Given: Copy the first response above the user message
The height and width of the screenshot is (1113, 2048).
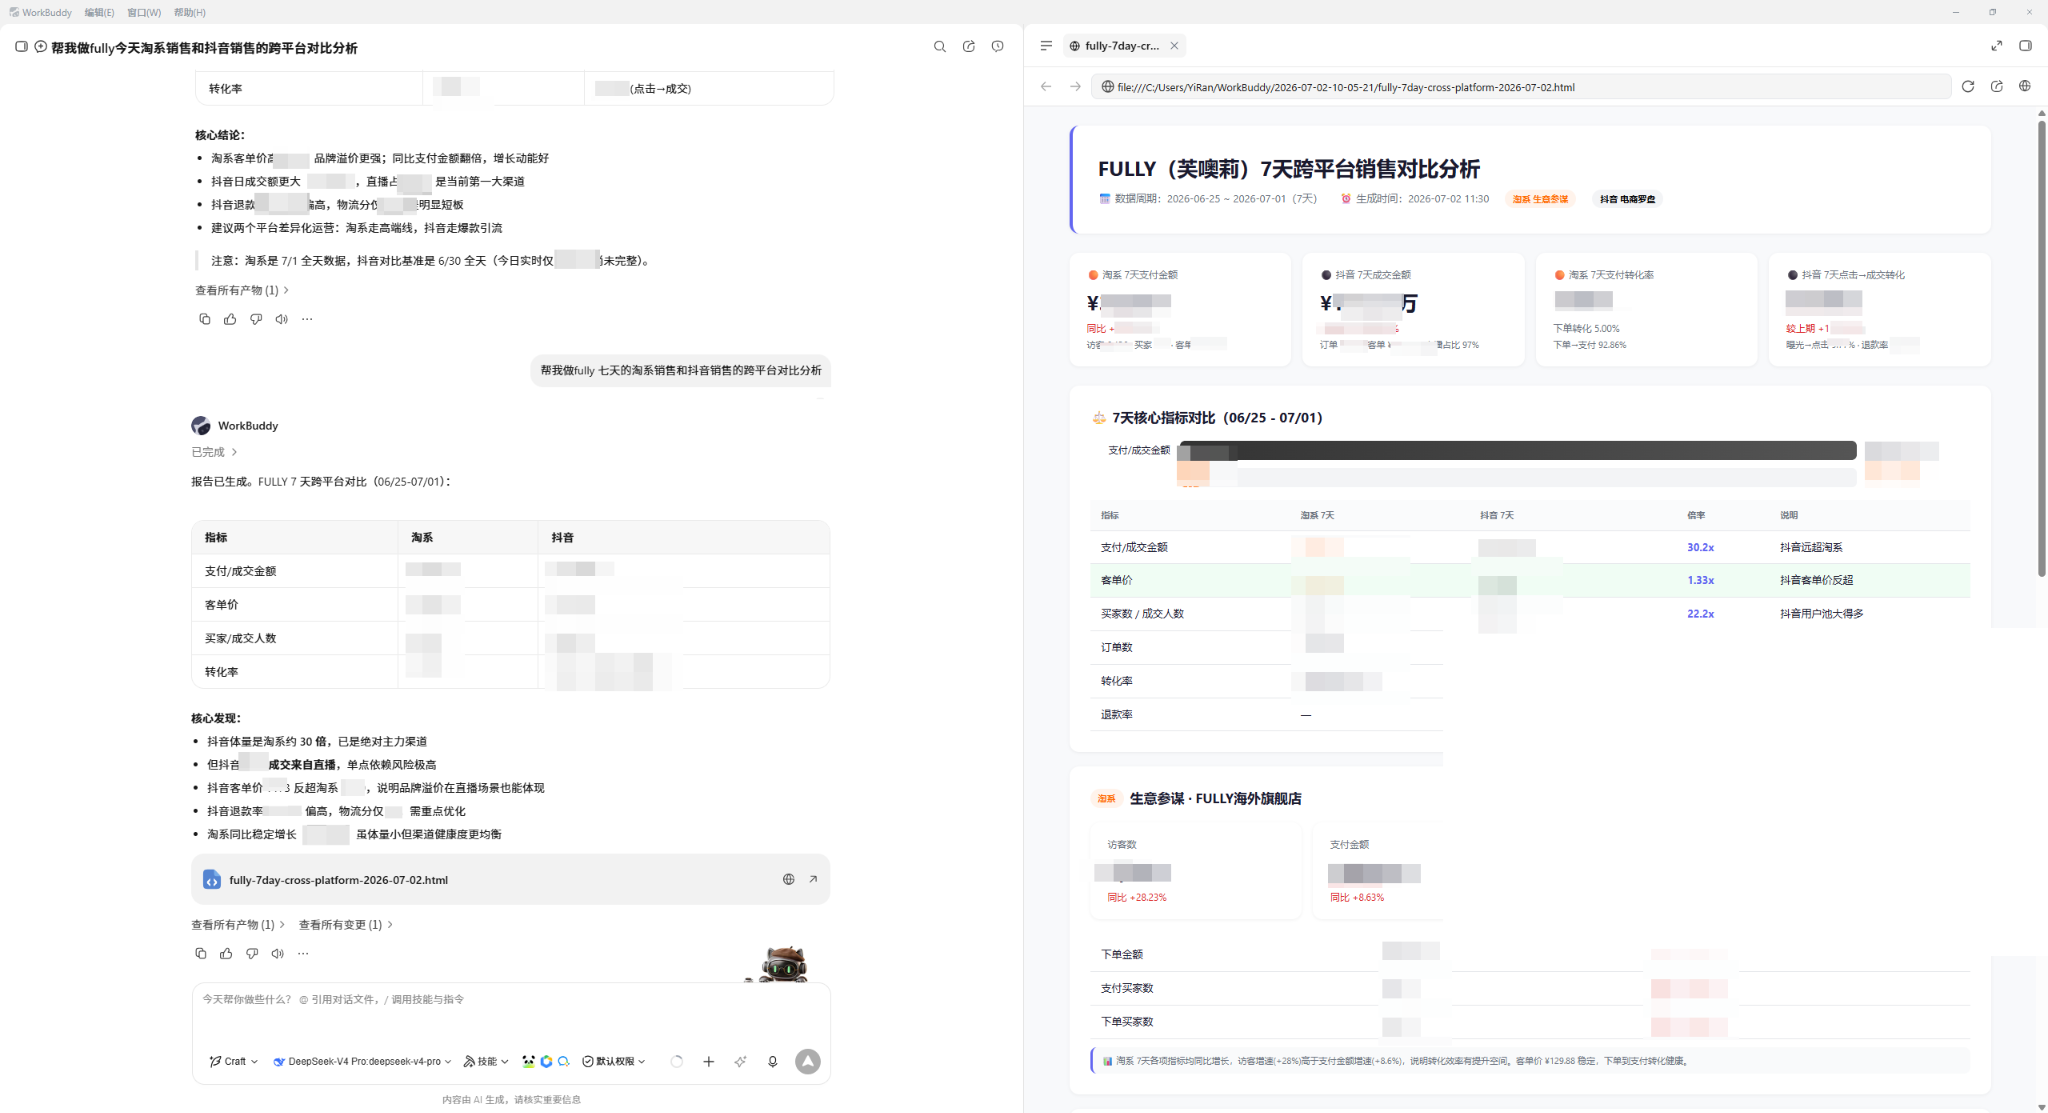Looking at the screenshot, I should pos(205,319).
